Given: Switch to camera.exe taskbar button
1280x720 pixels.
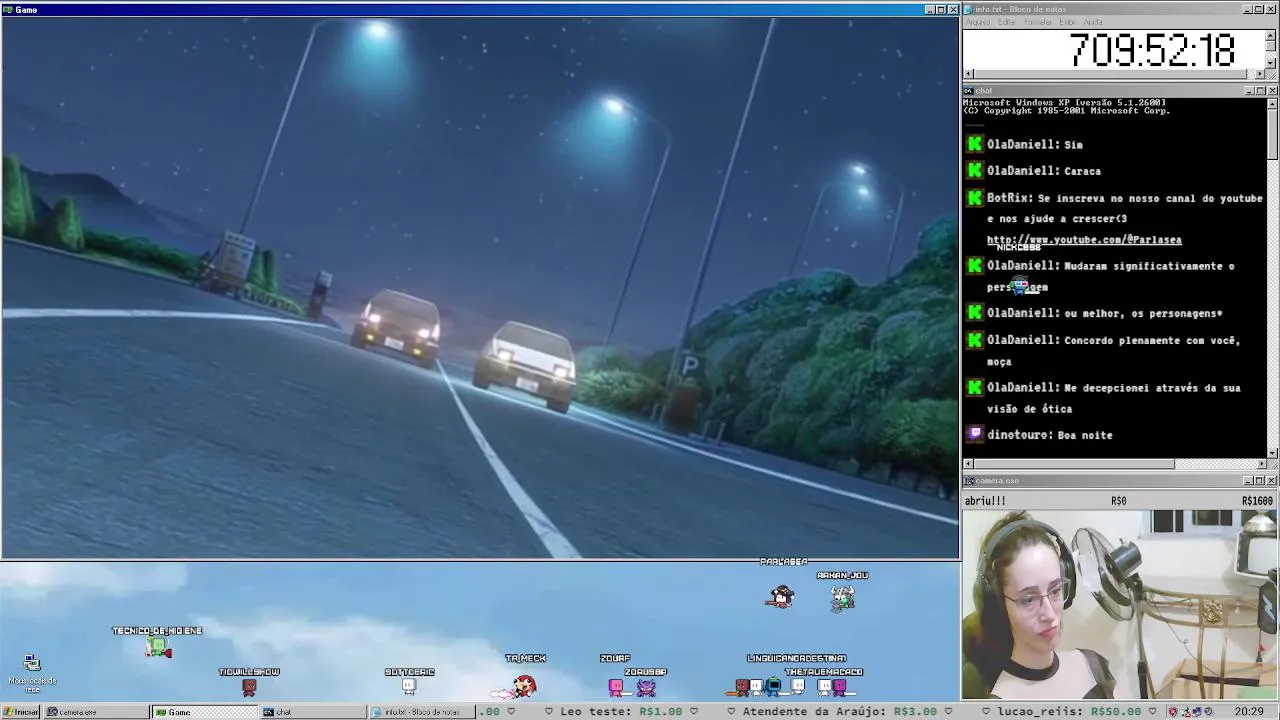Looking at the screenshot, I should click(97, 712).
